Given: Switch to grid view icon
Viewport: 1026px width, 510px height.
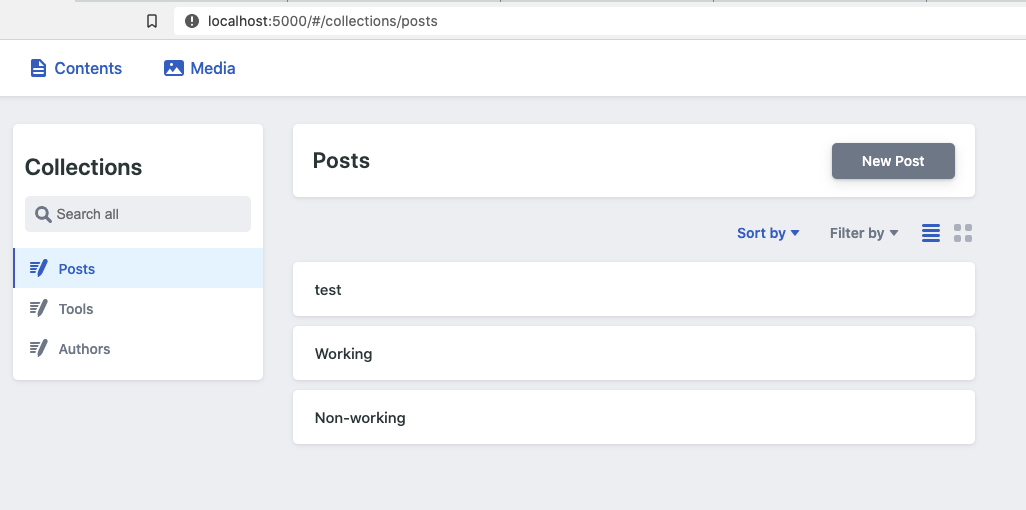Looking at the screenshot, I should (963, 233).
